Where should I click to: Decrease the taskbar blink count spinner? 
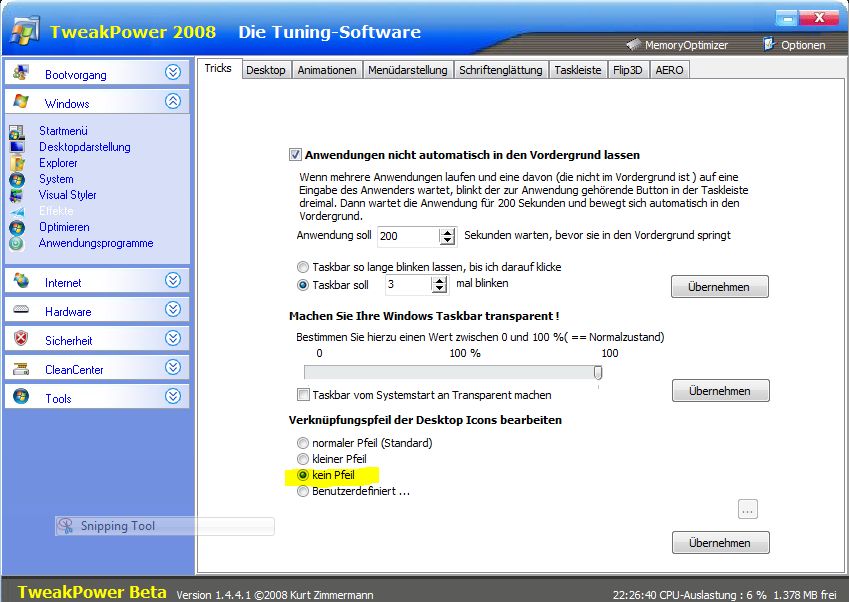pyautogui.click(x=440, y=289)
